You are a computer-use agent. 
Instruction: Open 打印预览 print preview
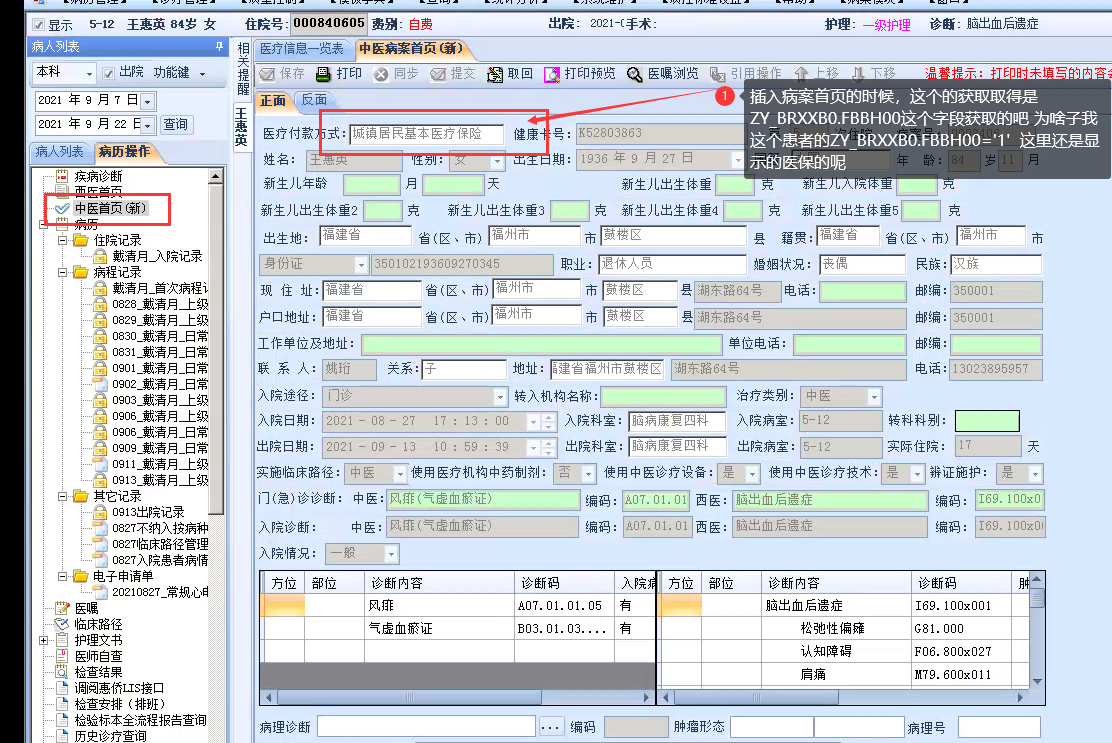tap(579, 74)
